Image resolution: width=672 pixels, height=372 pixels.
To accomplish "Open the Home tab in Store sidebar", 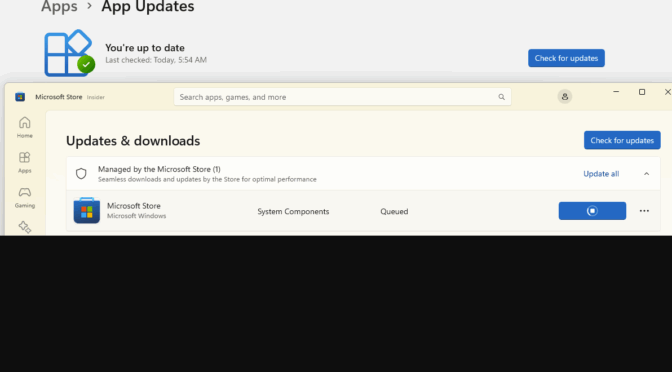I will (24, 127).
